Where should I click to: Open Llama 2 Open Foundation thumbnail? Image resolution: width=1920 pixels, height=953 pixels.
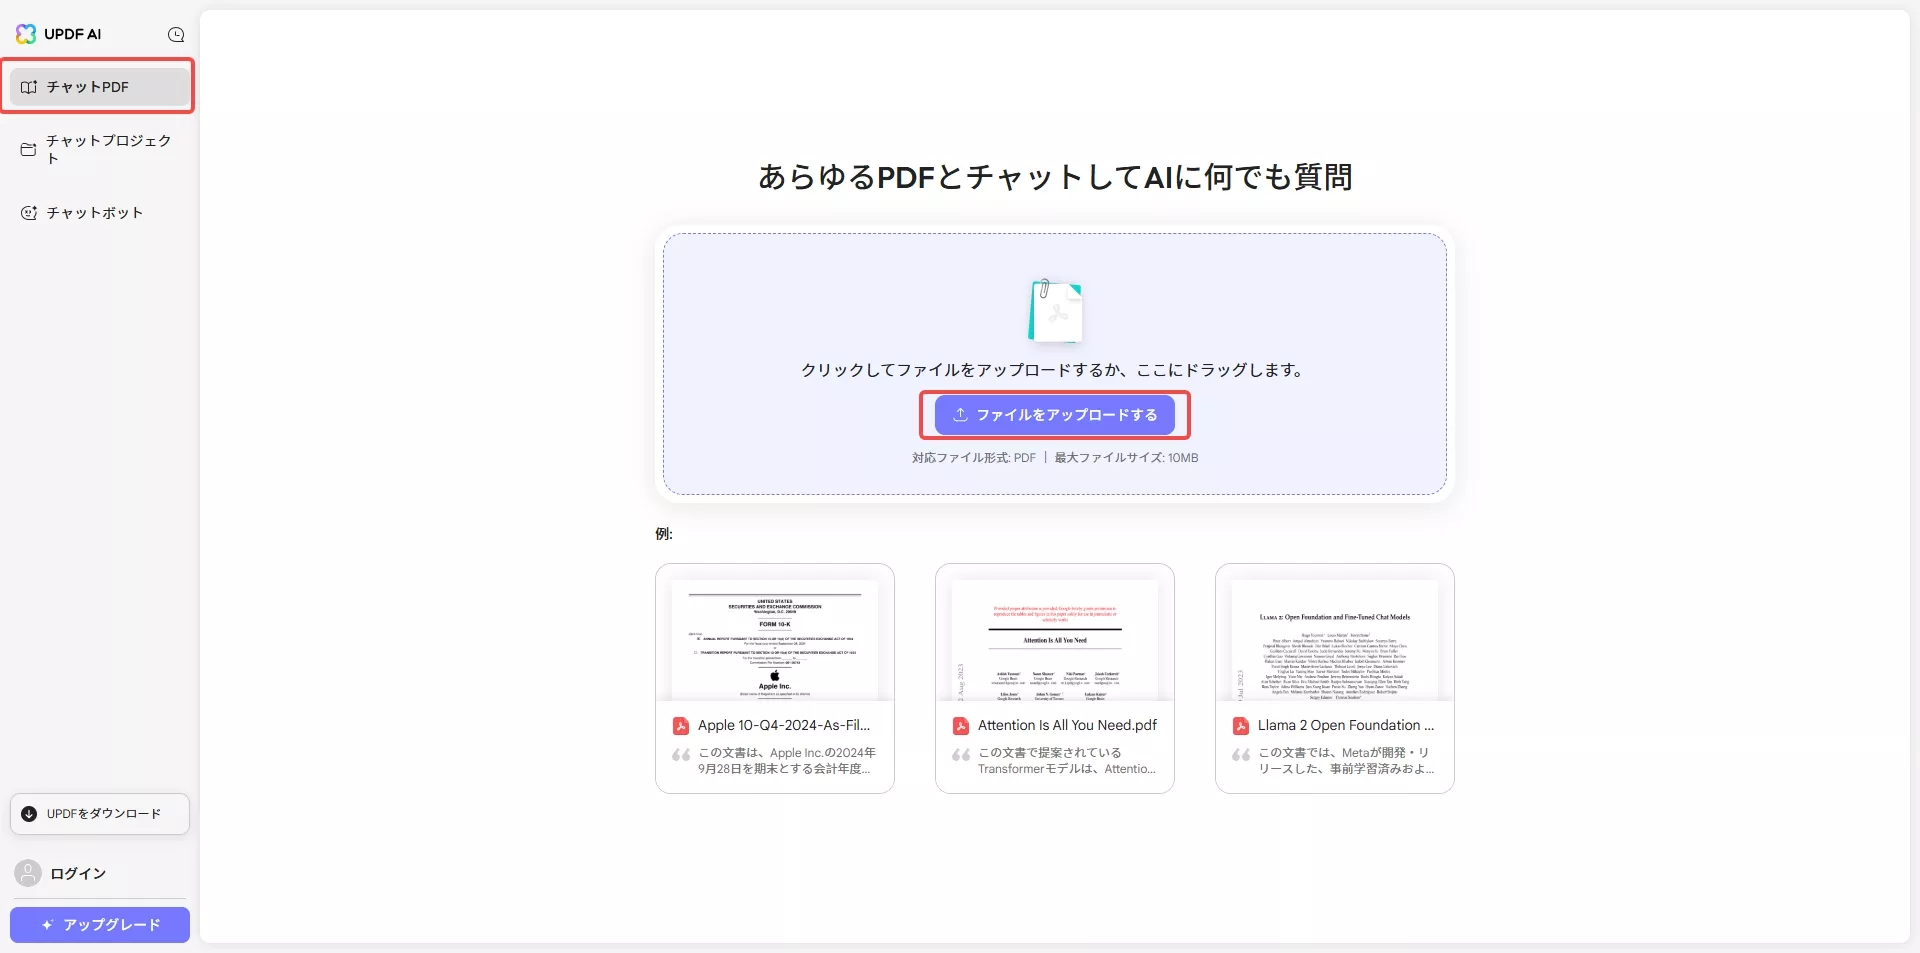point(1335,640)
